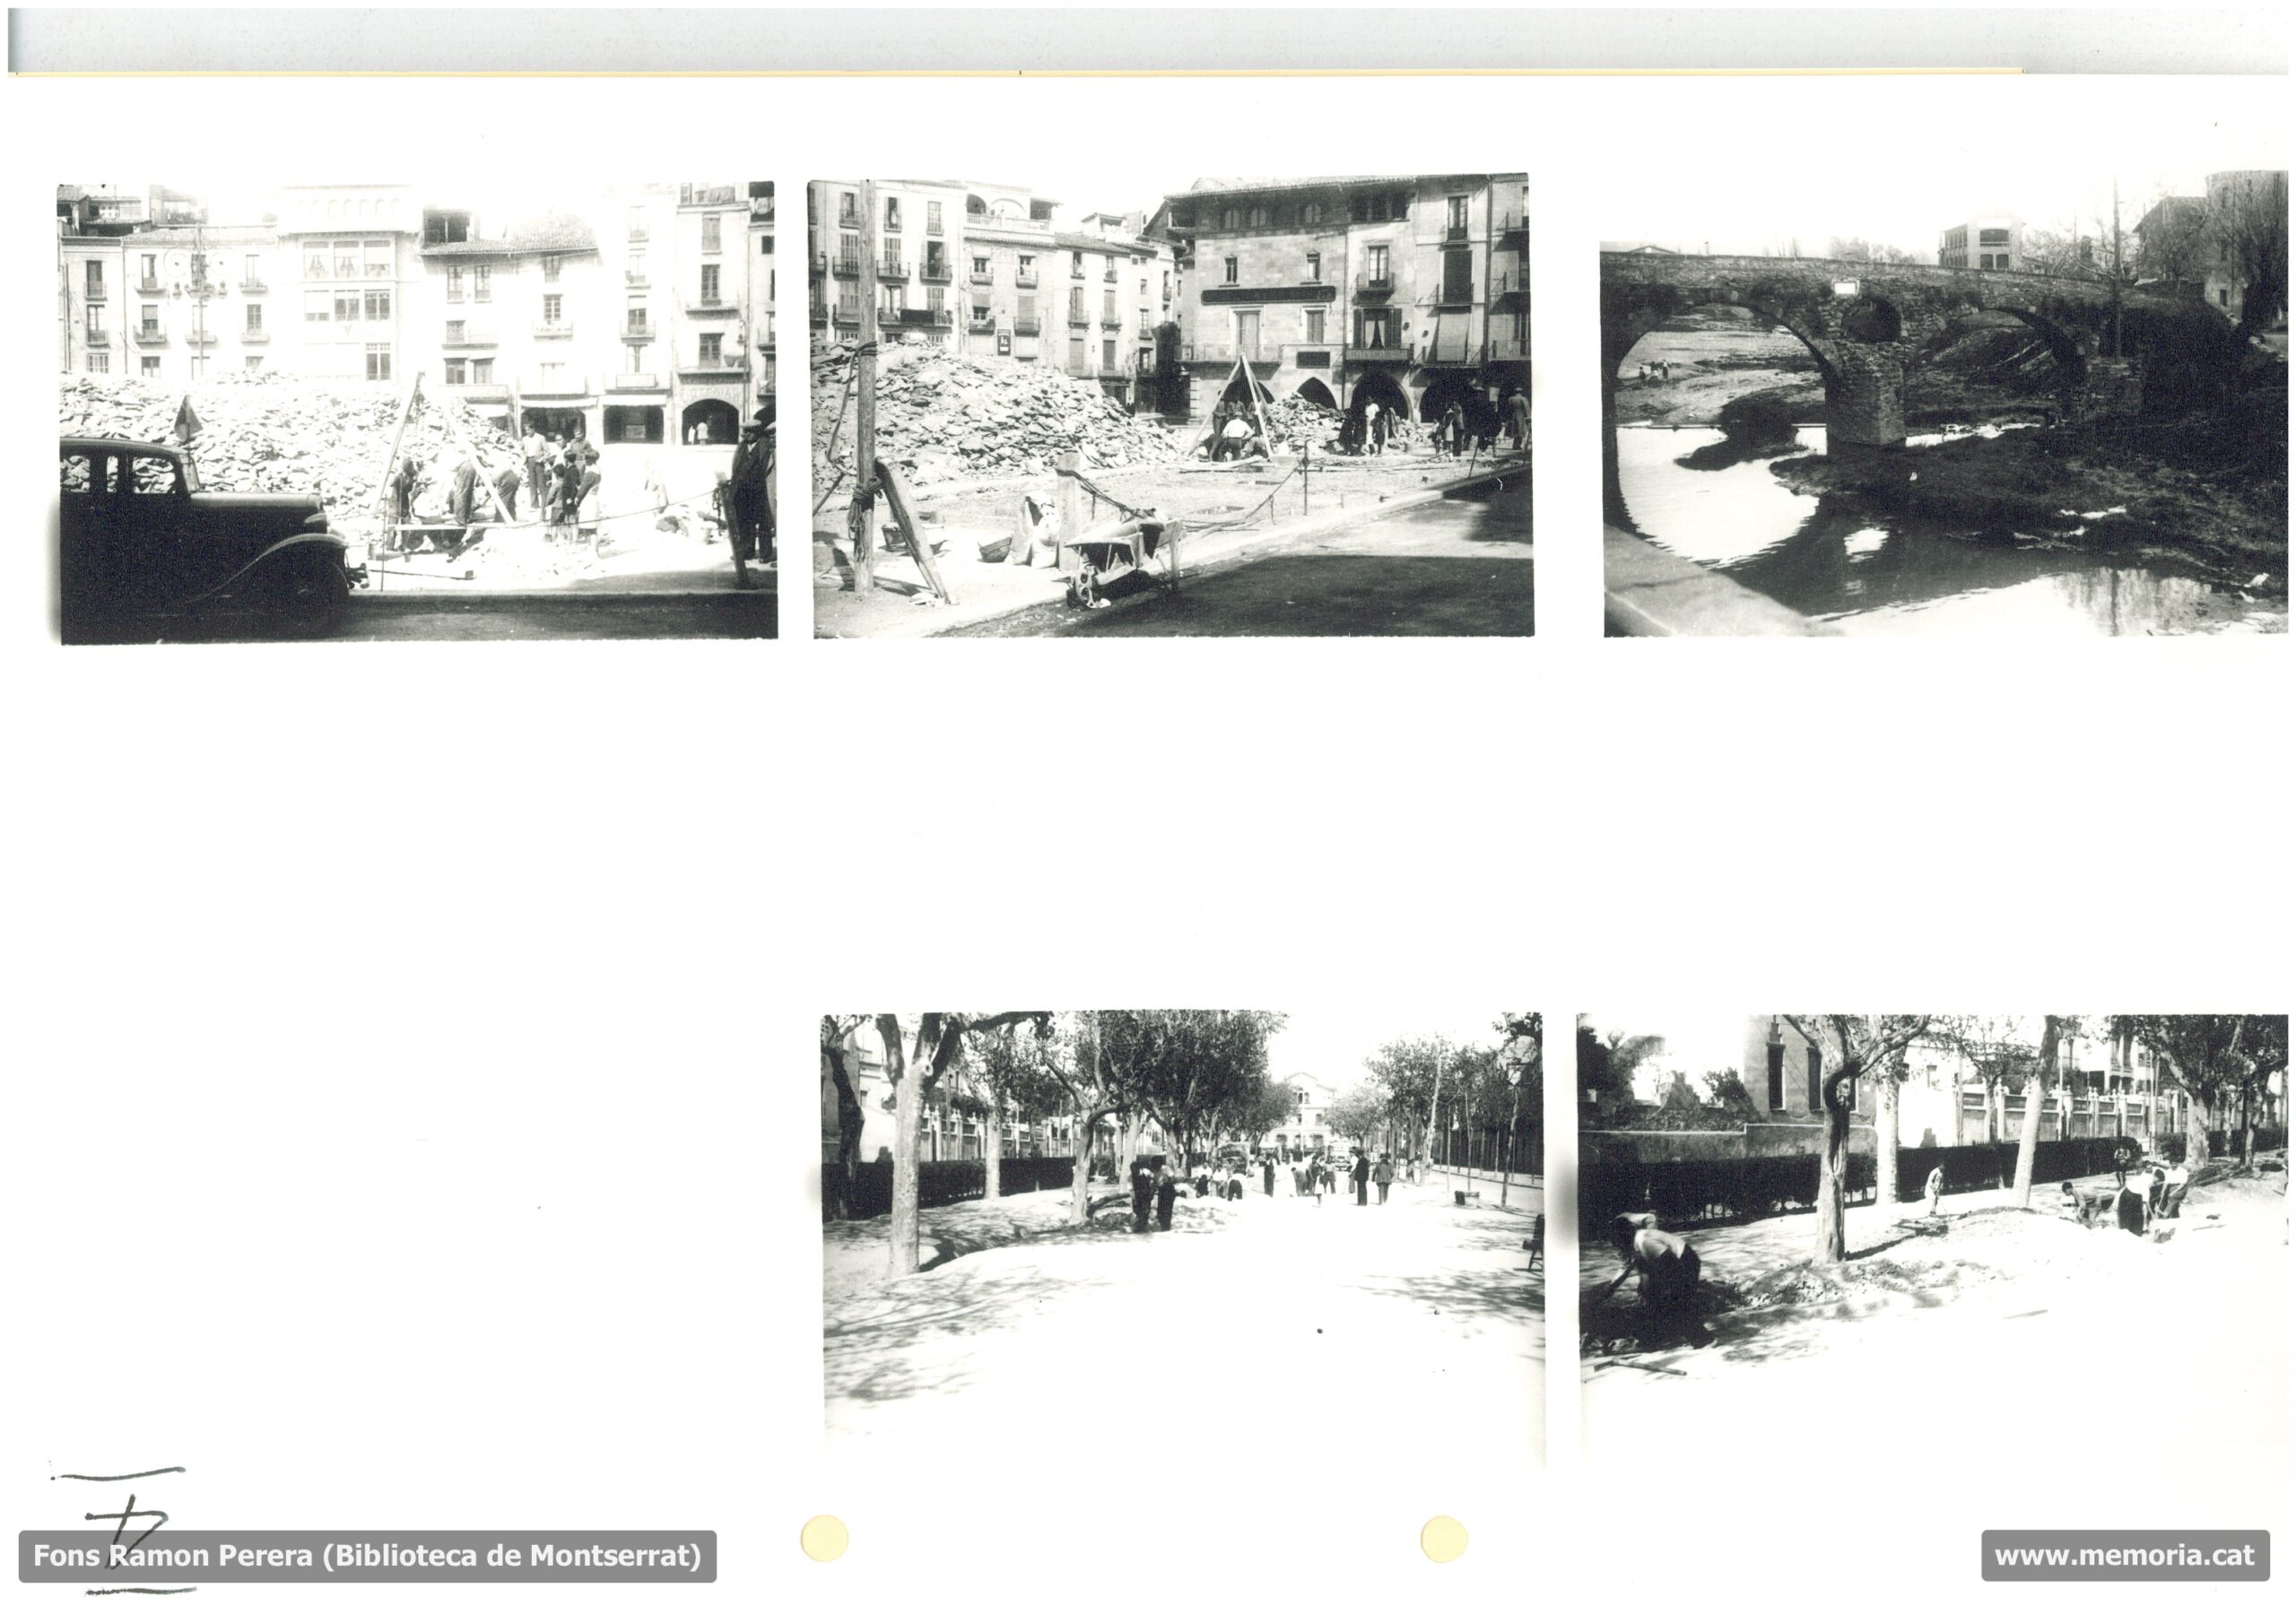Click the 'Fons Ramon Perera (Biblioteca de Montserrat)' caption
Screen dimensions: 2296x1623
click(x=368, y=1556)
